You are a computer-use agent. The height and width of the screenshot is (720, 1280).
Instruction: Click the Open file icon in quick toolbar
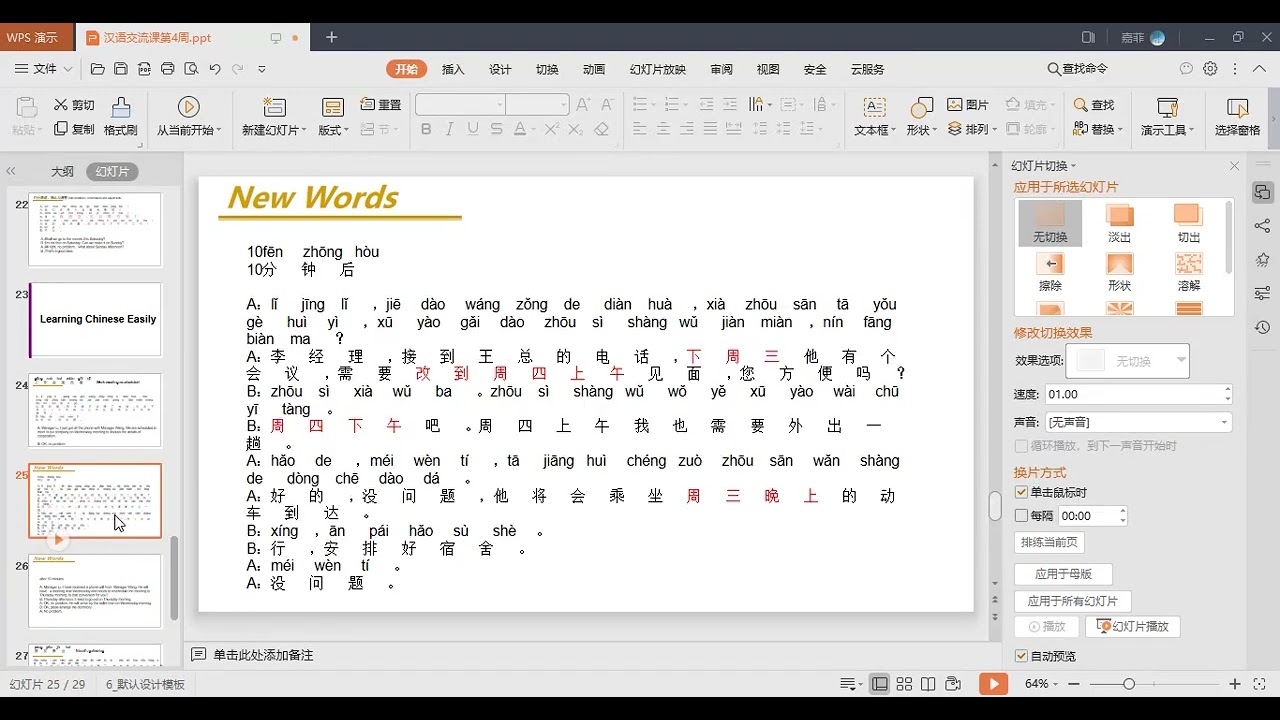pos(97,69)
